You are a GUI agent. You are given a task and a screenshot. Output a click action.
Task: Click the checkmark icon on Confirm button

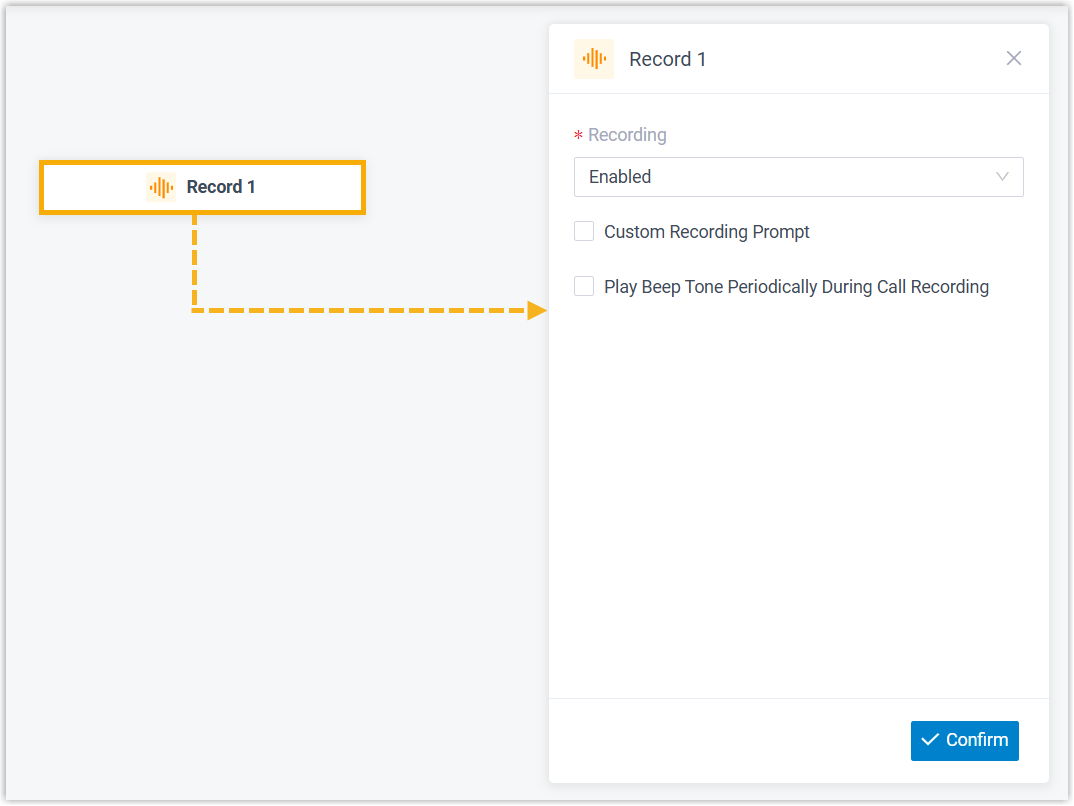coord(930,740)
